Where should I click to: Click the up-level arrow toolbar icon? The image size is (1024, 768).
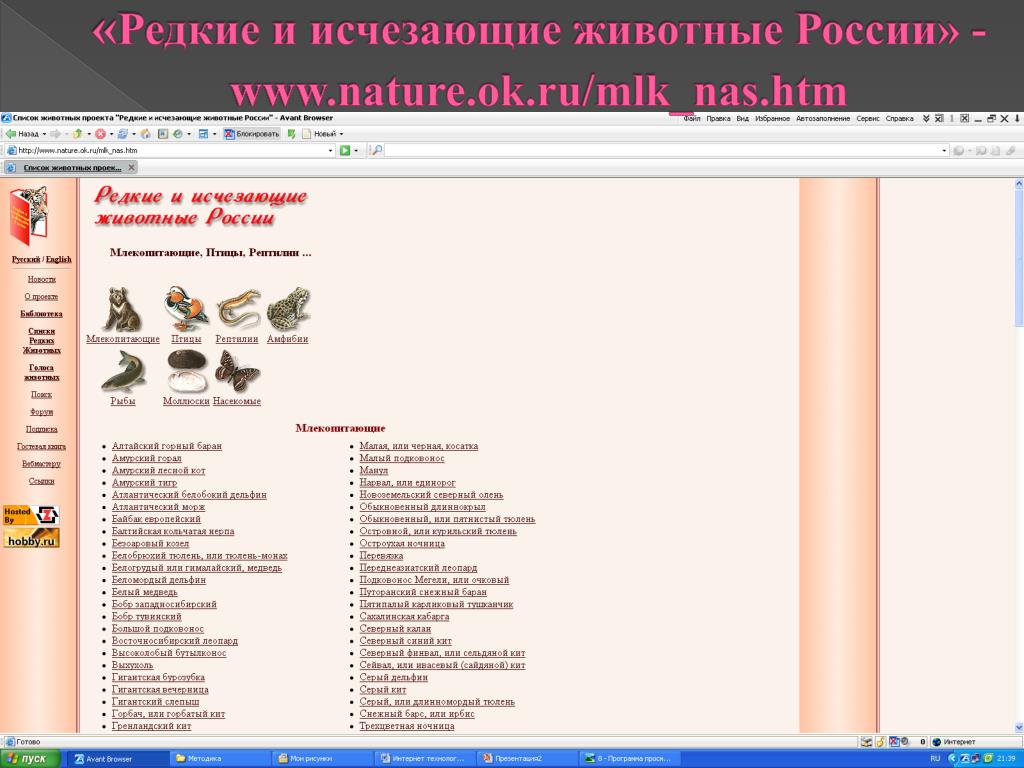click(77, 134)
